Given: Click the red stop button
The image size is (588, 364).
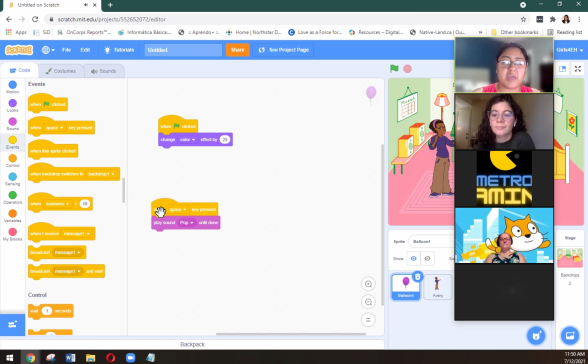Looking at the screenshot, I should click(x=408, y=69).
